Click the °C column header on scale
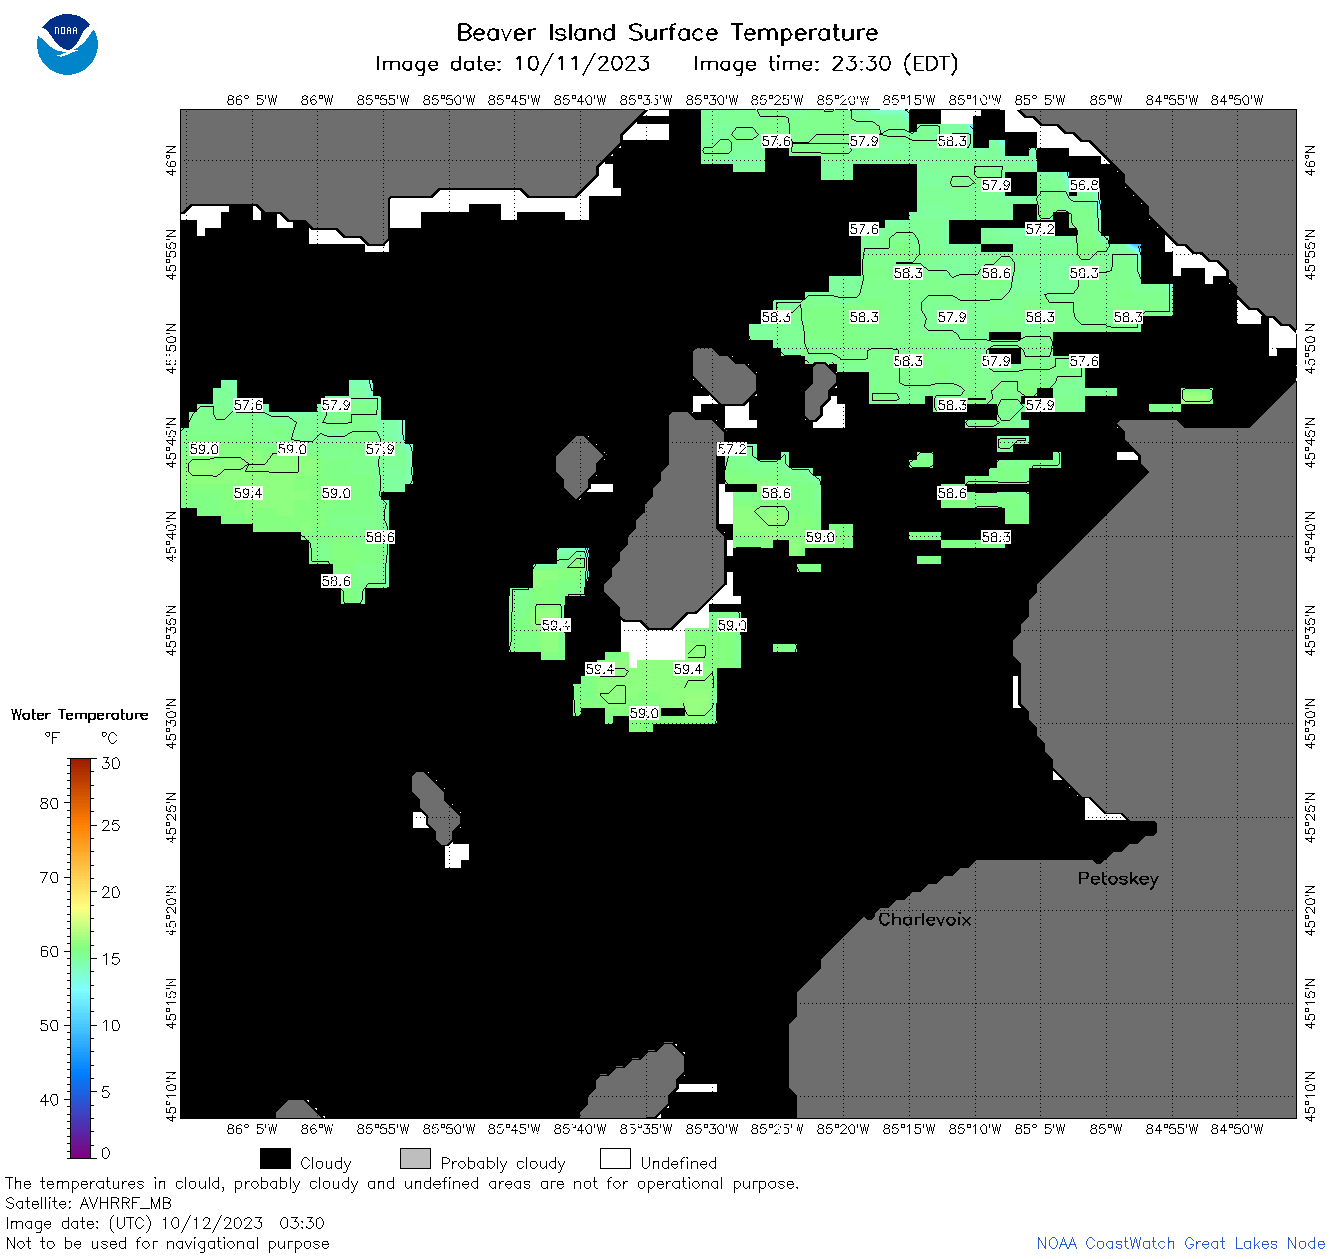This screenshot has height=1259, width=1336. [109, 738]
